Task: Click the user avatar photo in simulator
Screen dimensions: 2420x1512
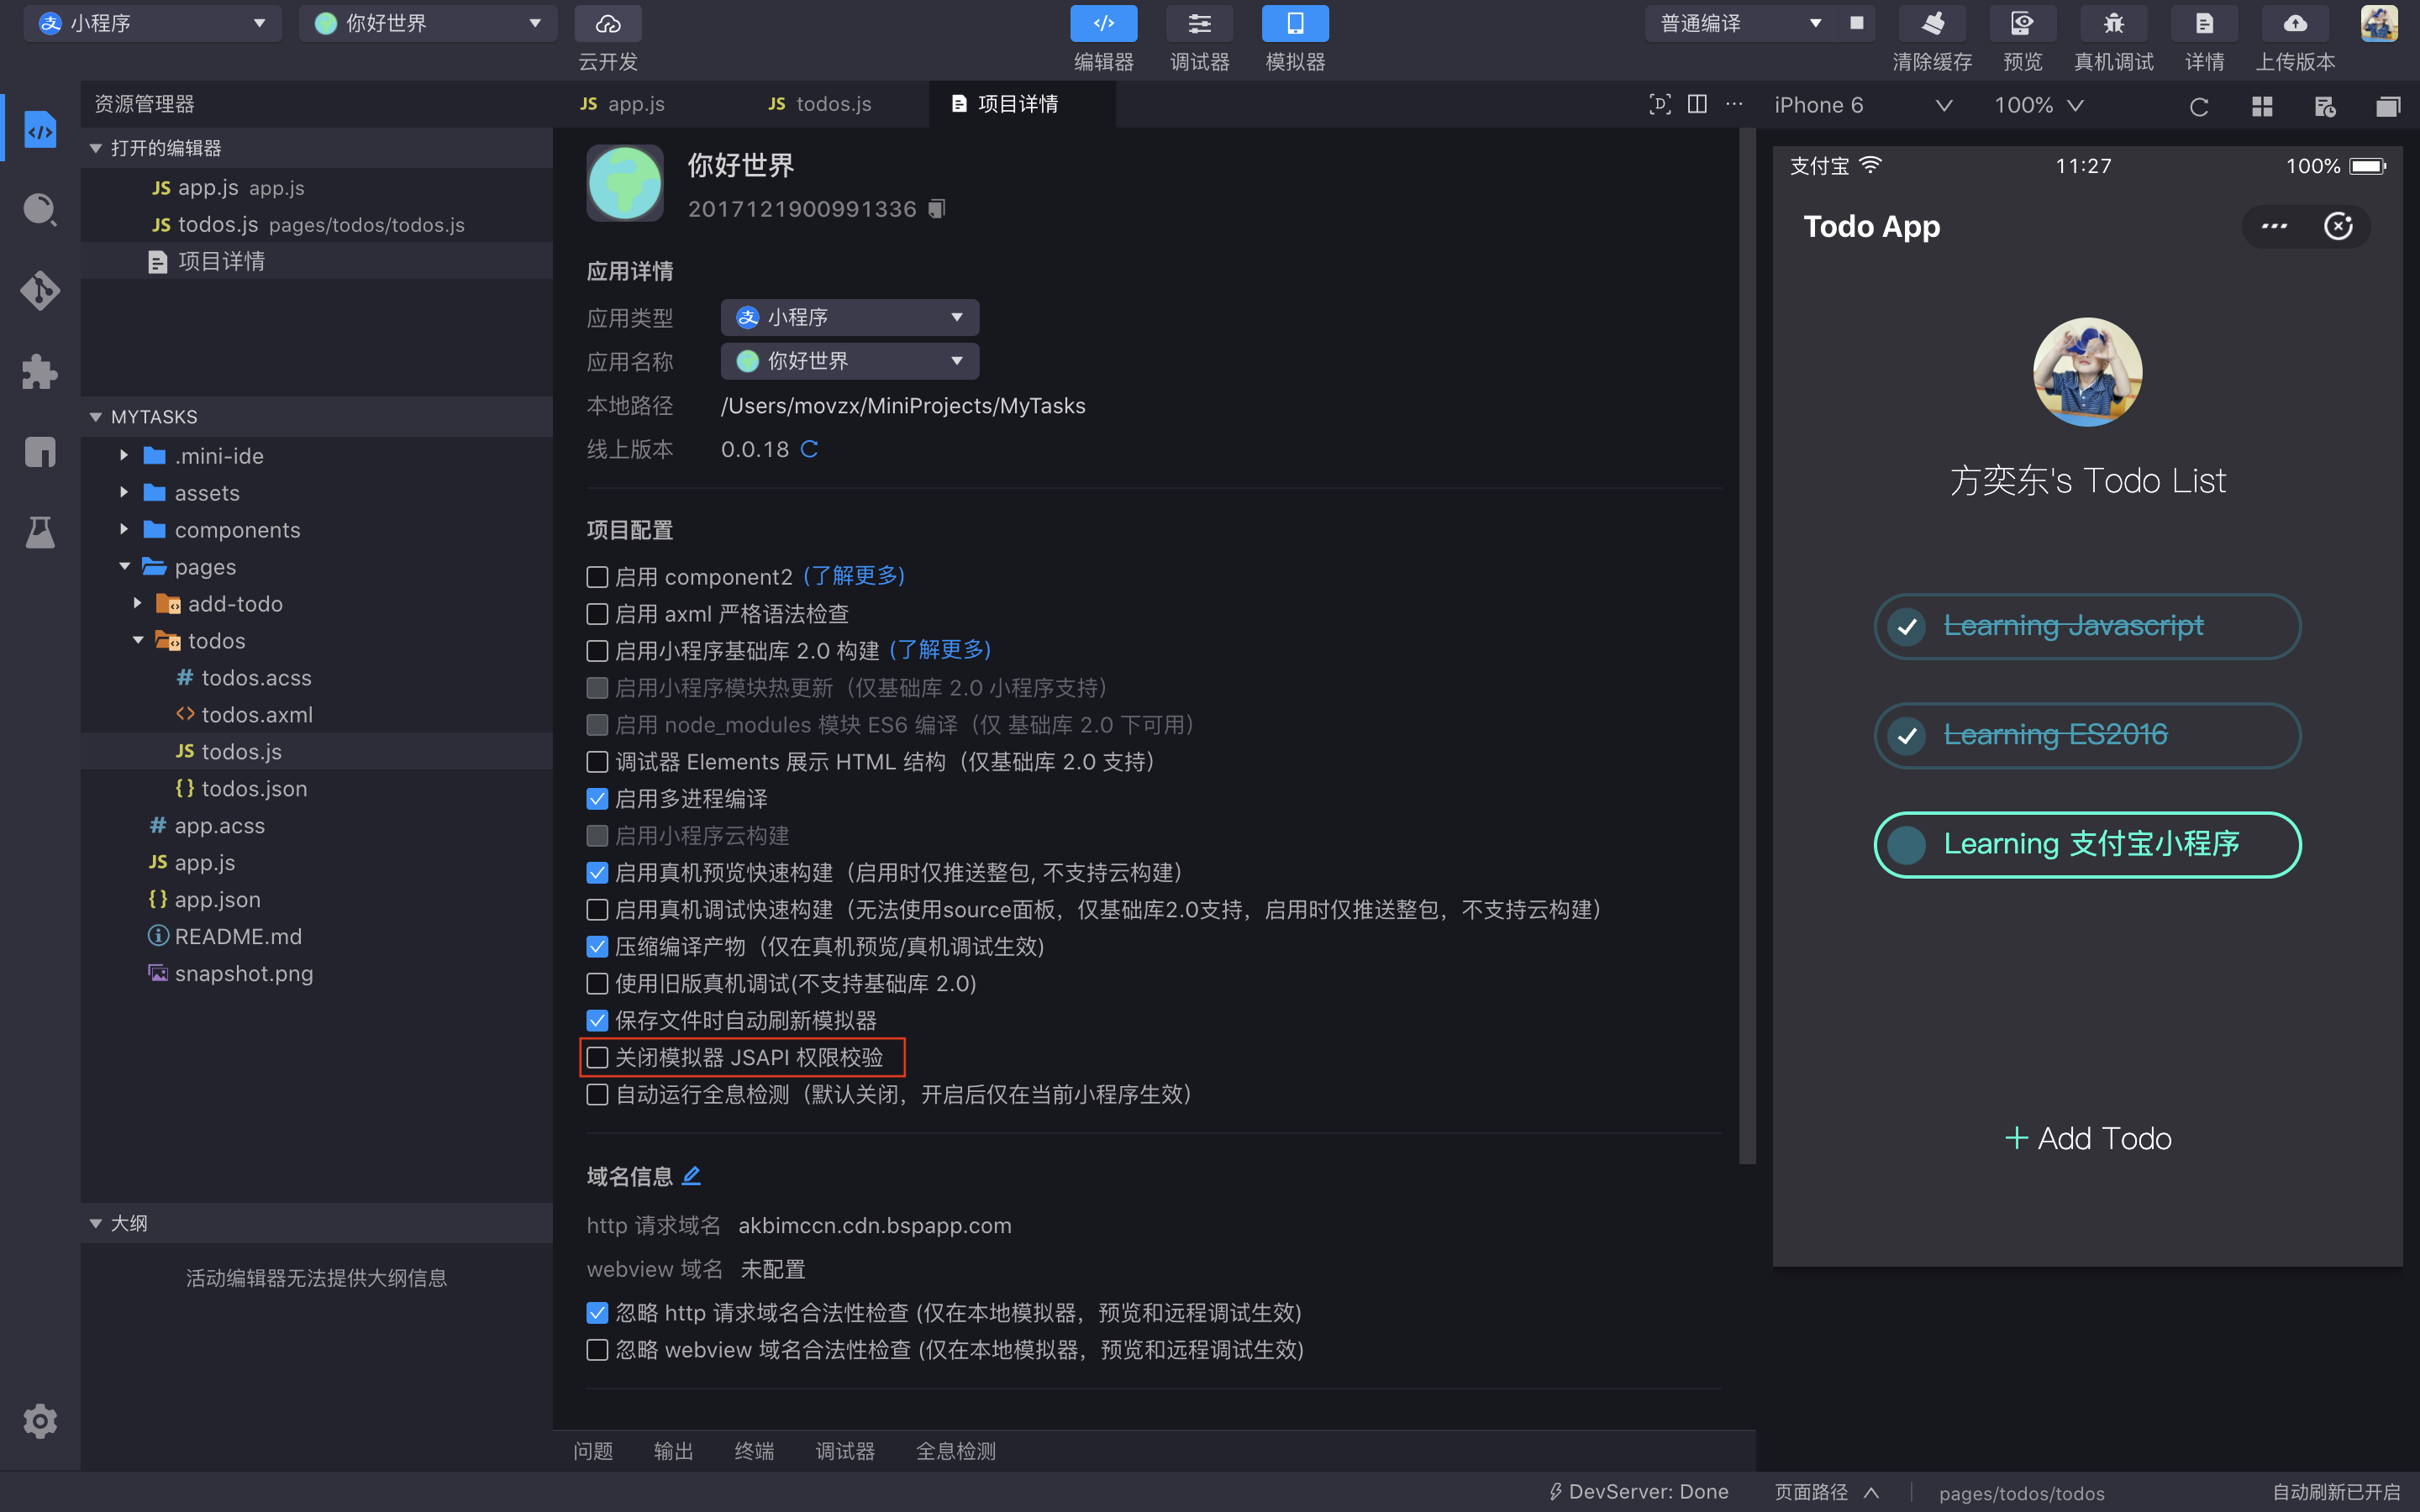Action: point(2087,372)
